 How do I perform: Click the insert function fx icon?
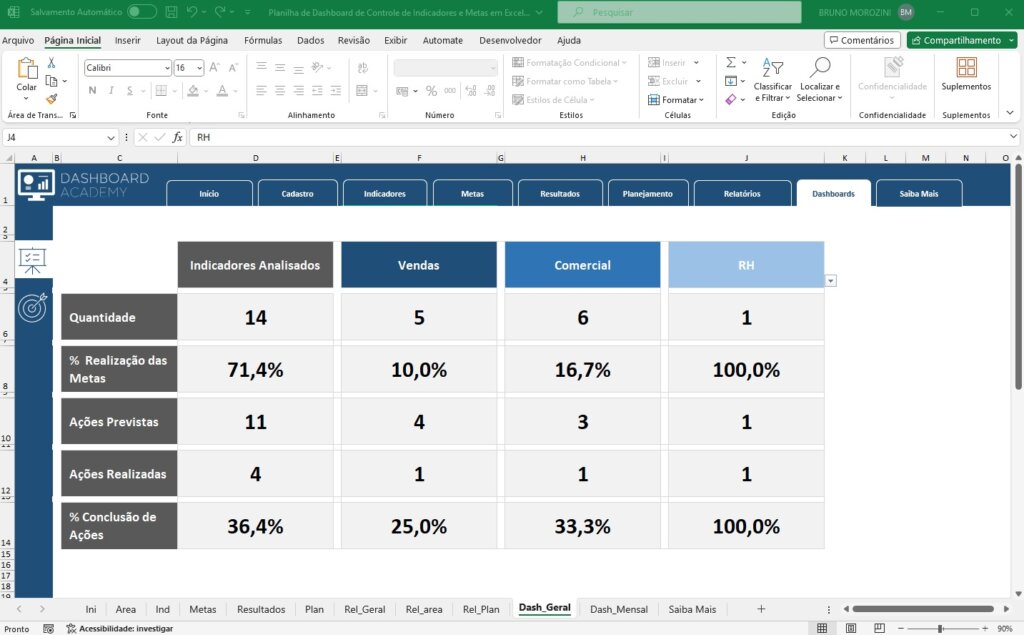[177, 137]
